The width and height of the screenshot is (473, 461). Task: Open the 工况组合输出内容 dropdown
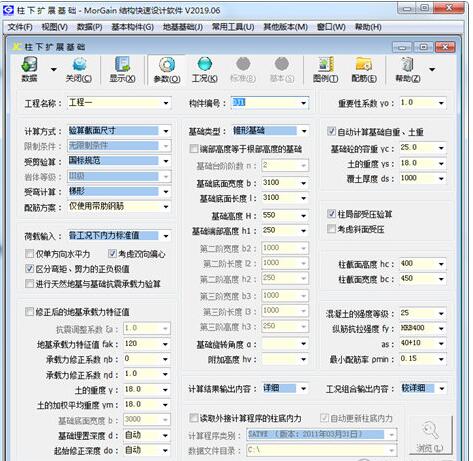click(x=442, y=389)
